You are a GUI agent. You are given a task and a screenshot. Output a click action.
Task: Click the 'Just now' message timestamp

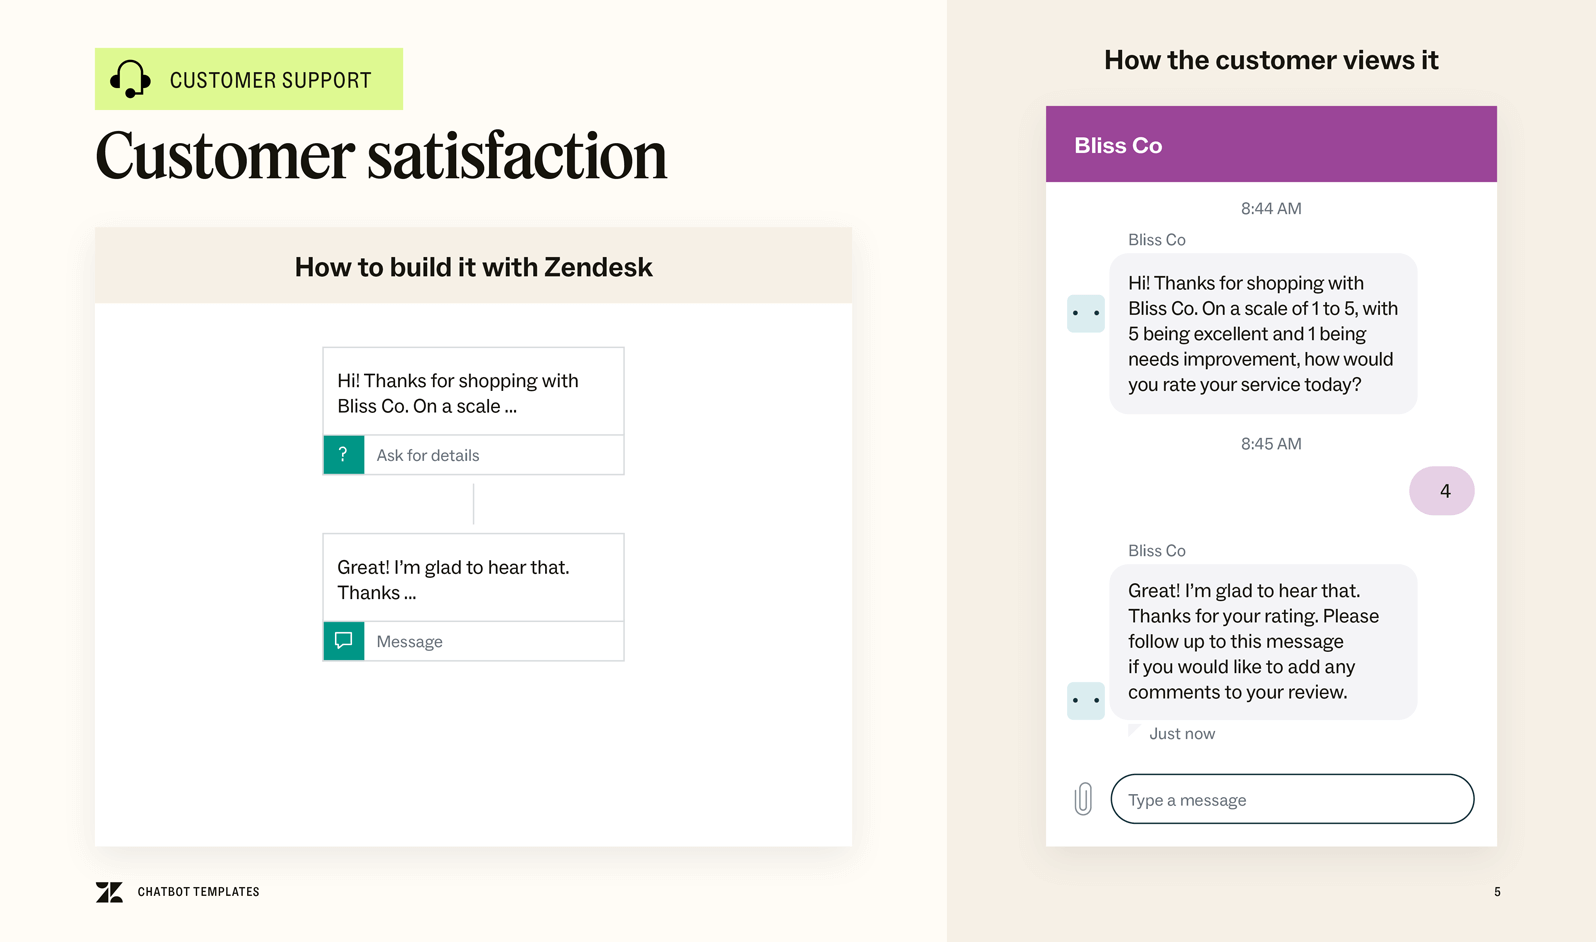coord(1182,734)
